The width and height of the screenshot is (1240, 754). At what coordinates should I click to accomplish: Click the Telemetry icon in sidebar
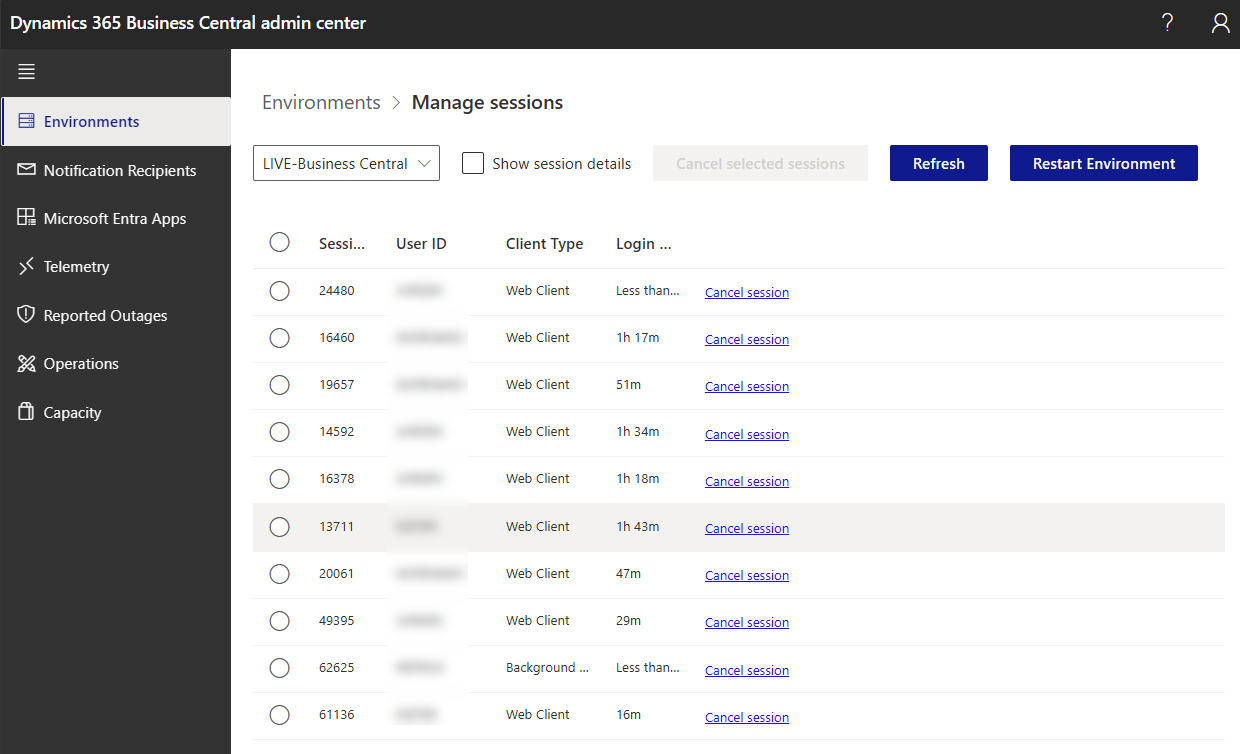27,267
